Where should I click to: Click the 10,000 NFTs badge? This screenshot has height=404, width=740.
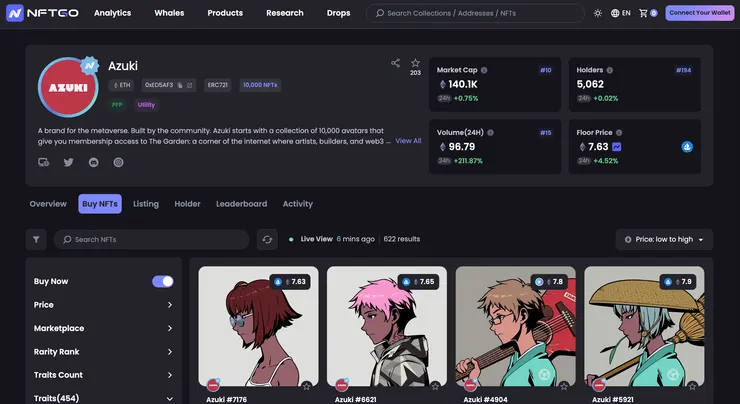(x=261, y=85)
